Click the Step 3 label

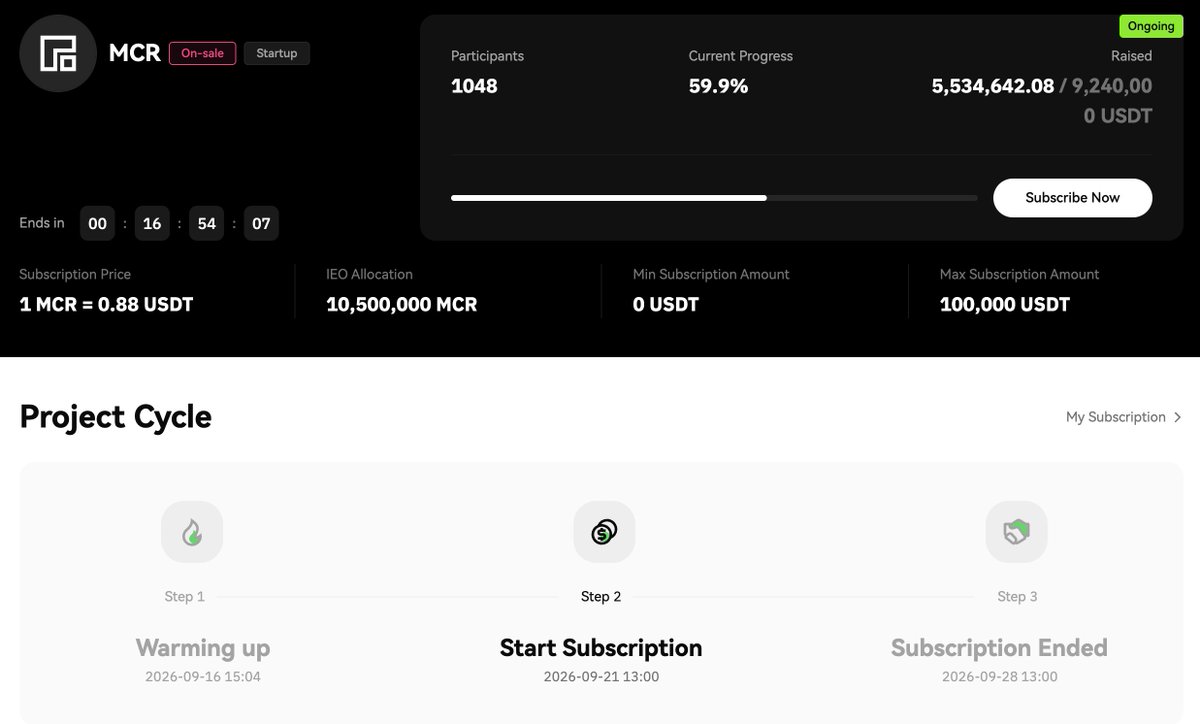[1017, 596]
